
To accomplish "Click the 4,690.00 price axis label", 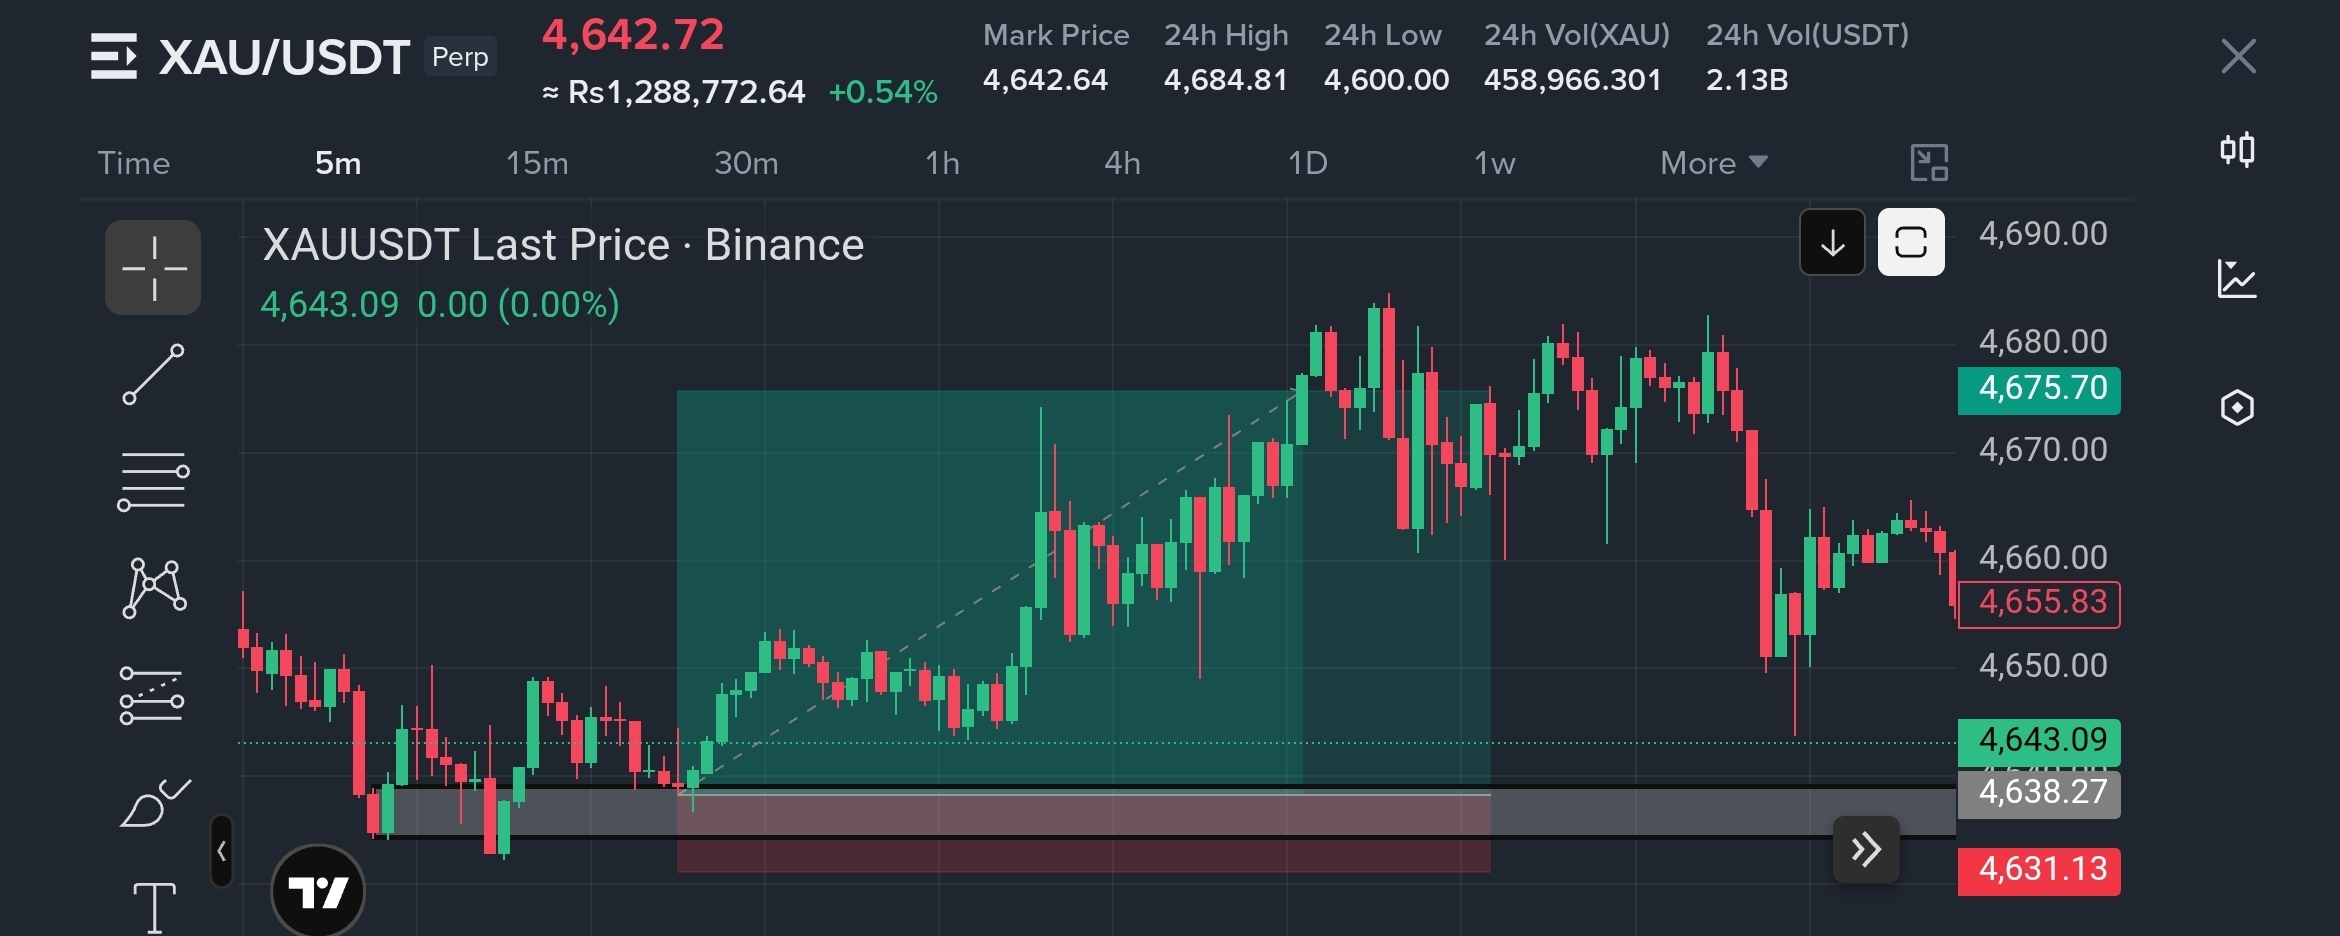I will click(x=2043, y=234).
